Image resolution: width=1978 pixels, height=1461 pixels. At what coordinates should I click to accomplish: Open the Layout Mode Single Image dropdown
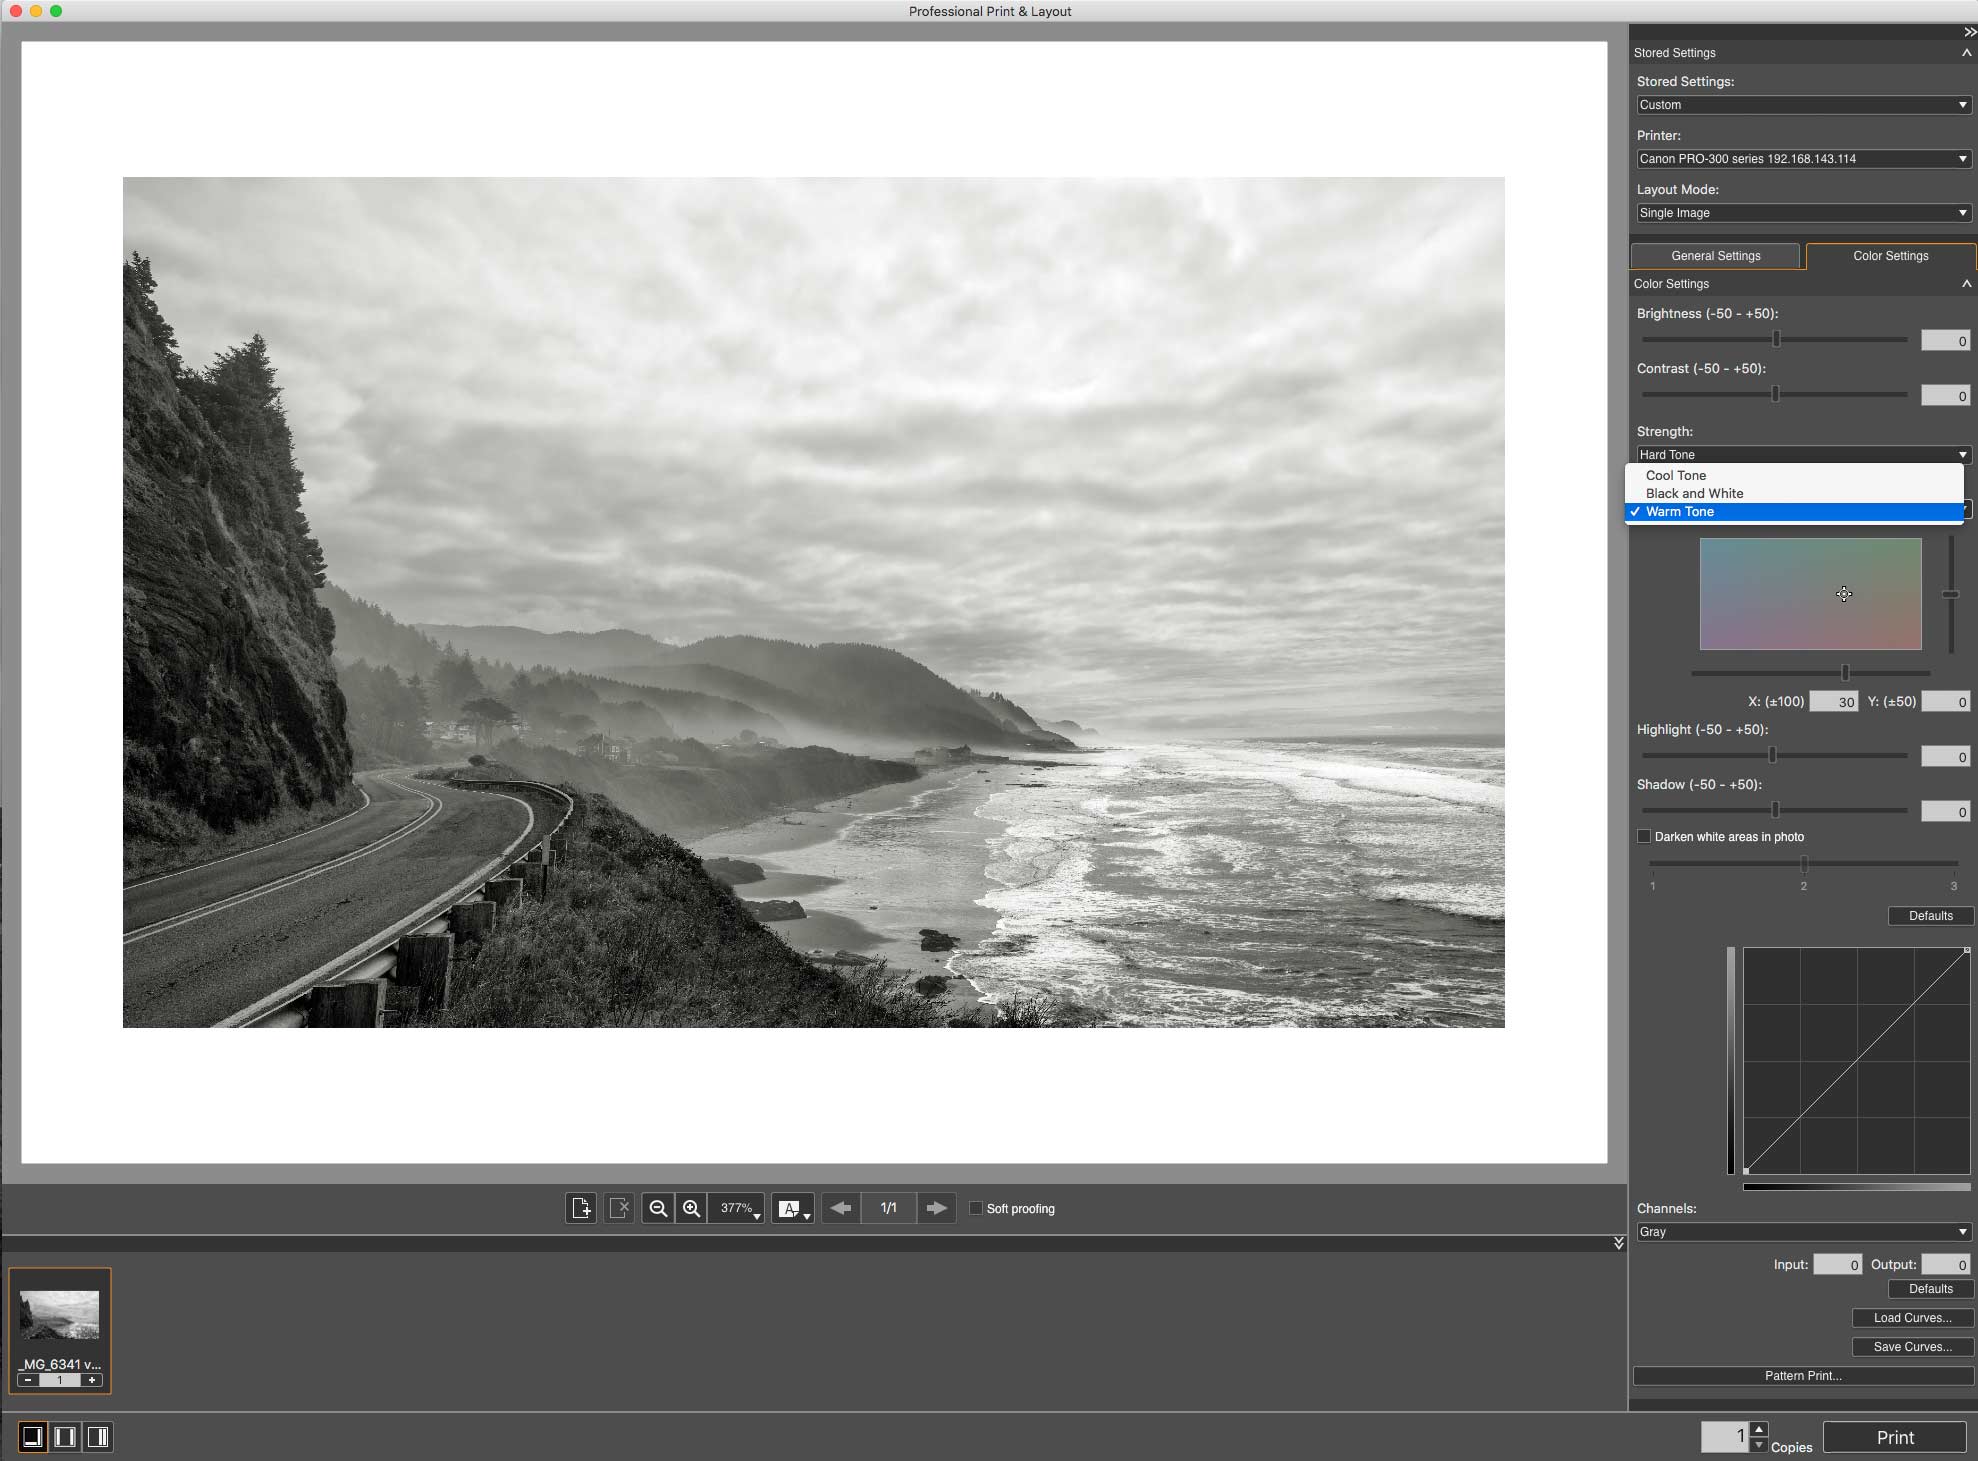[x=1803, y=213]
